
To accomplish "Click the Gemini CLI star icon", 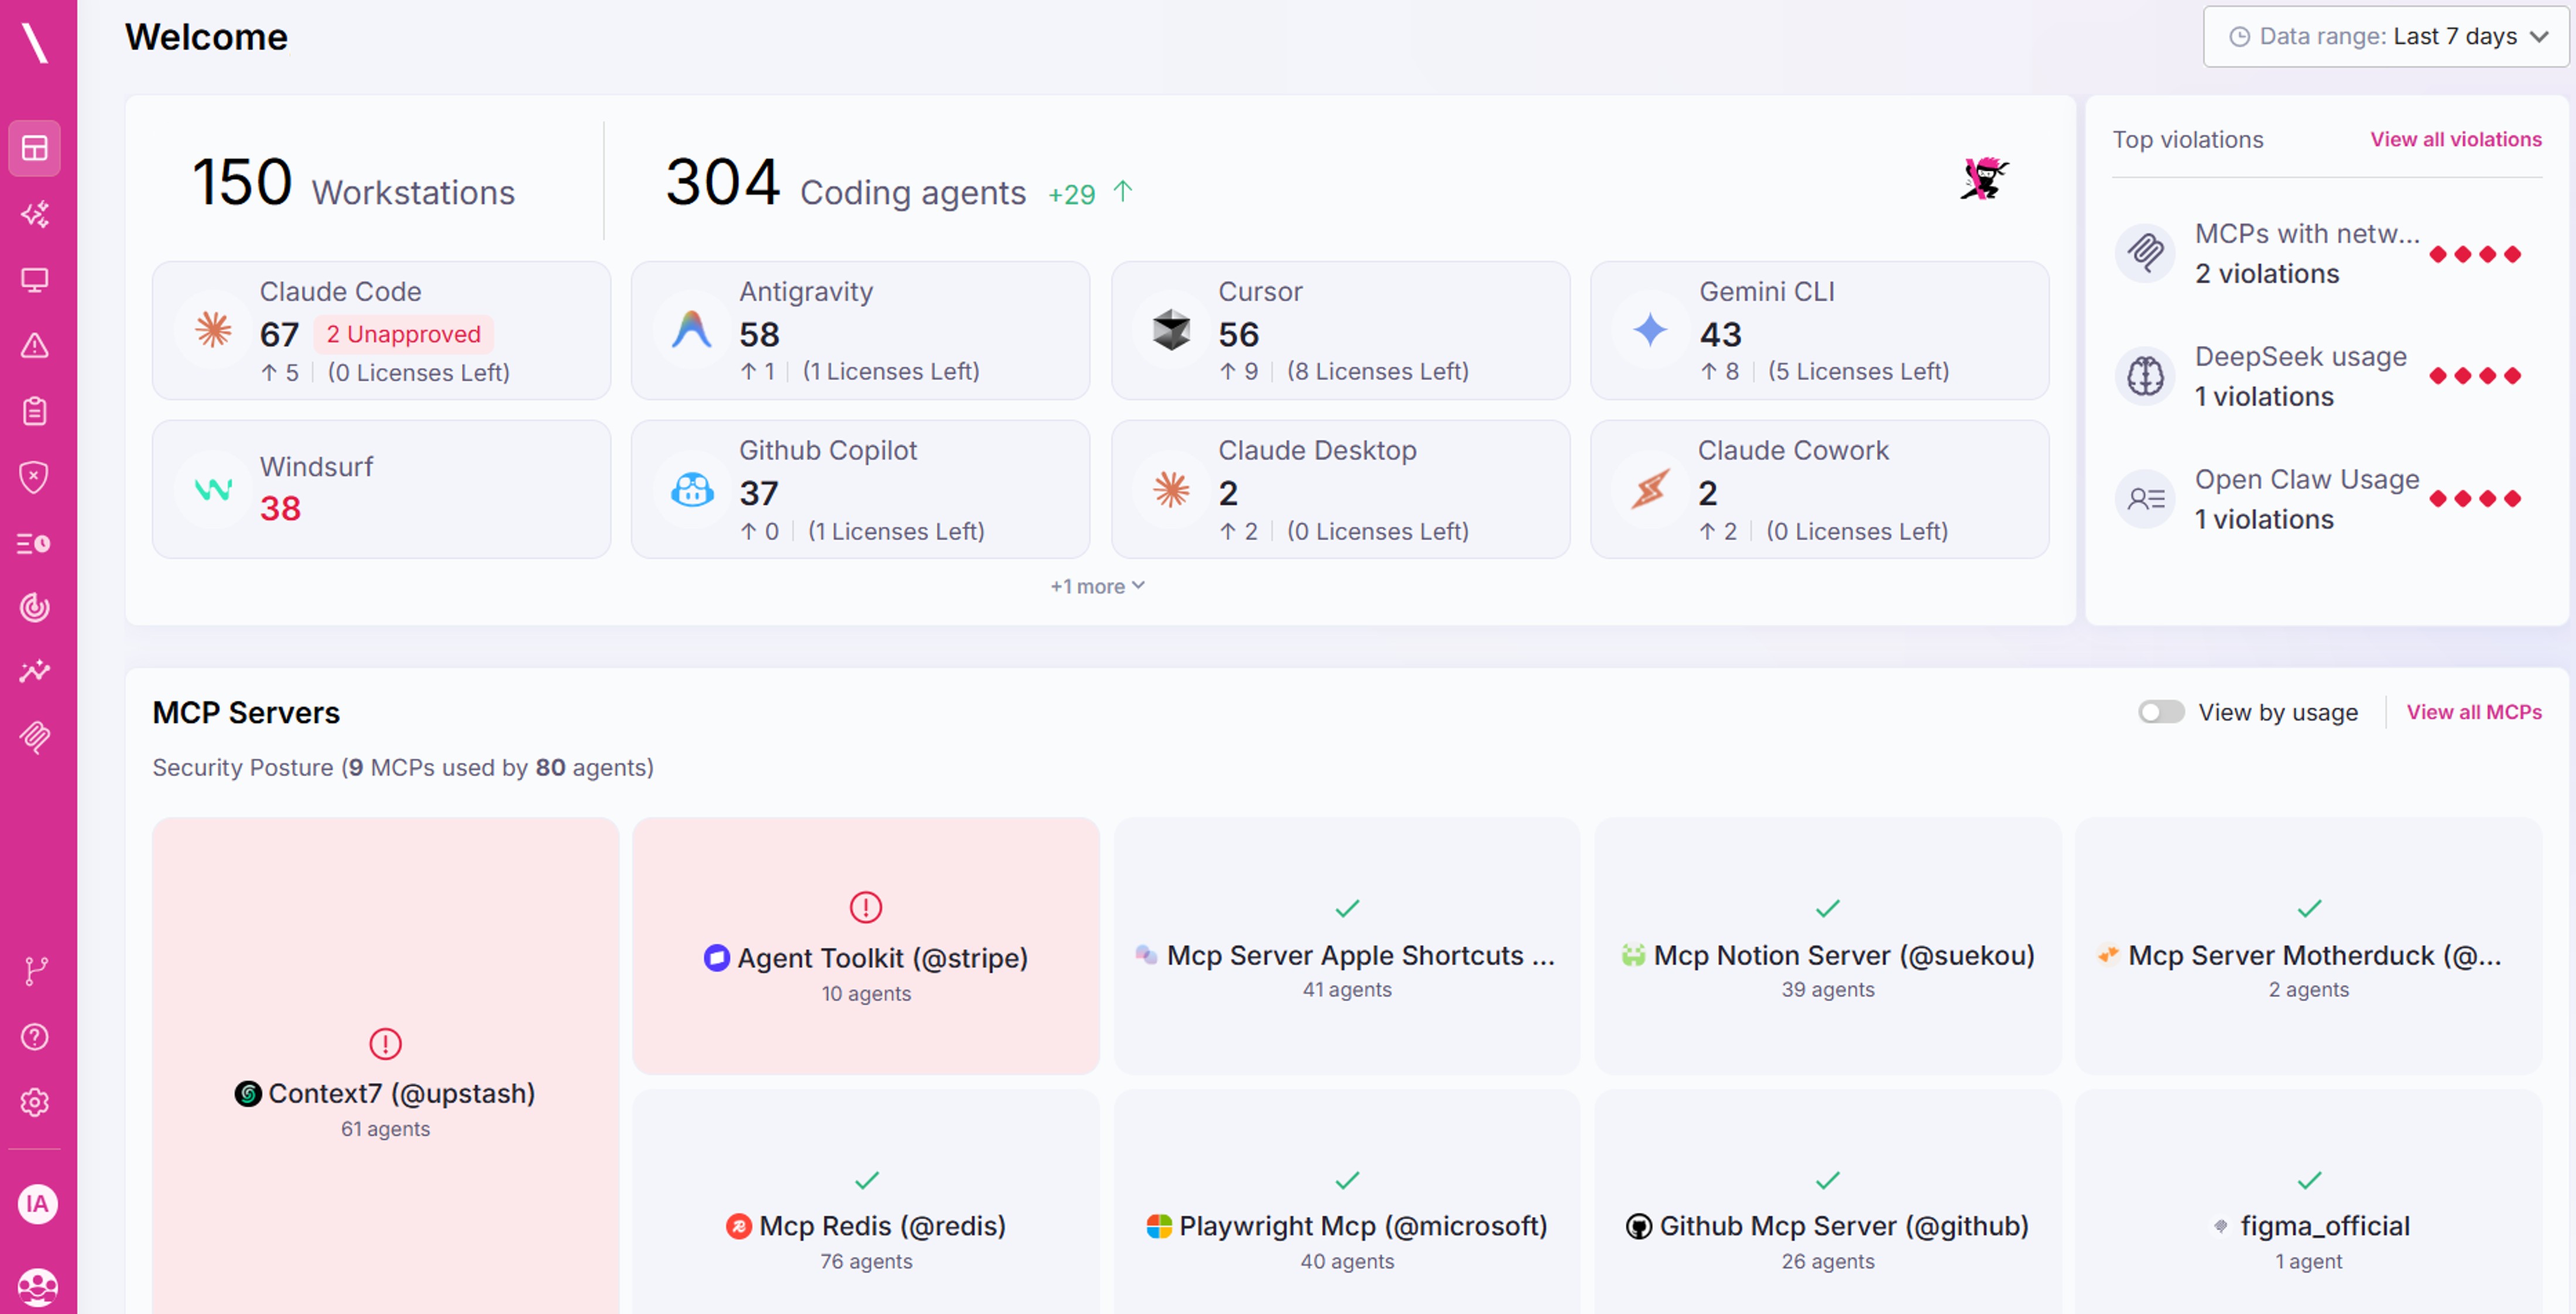I will pyautogui.click(x=1650, y=329).
